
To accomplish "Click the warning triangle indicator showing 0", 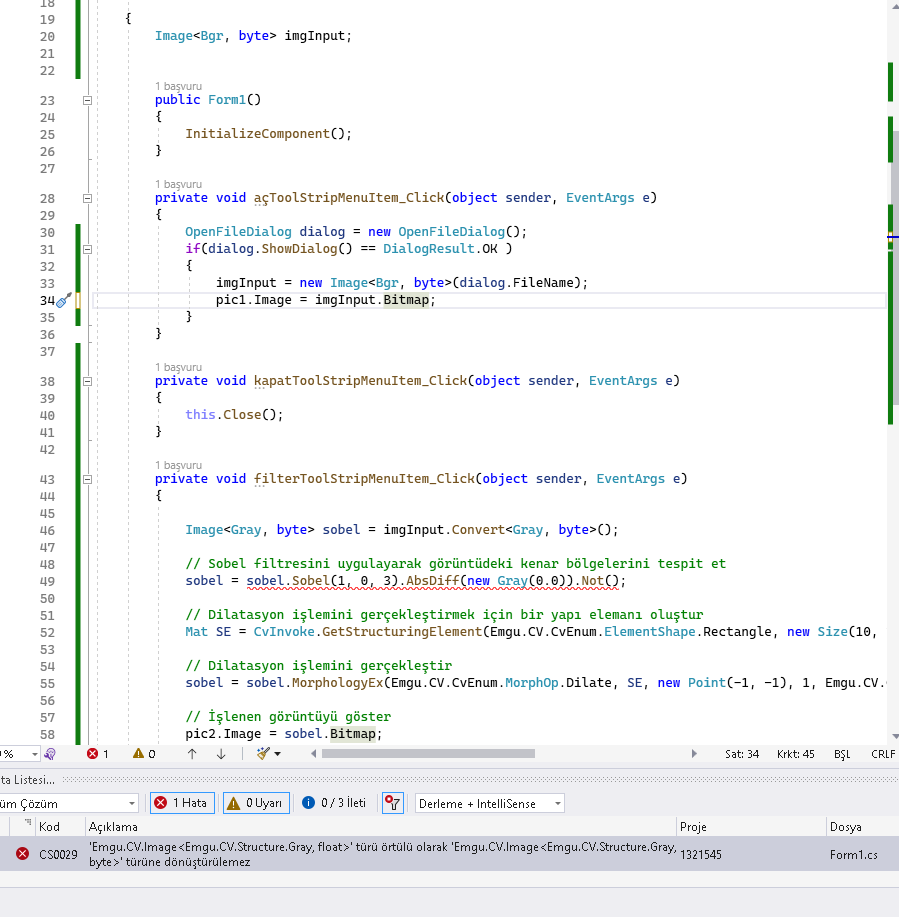I will [138, 754].
